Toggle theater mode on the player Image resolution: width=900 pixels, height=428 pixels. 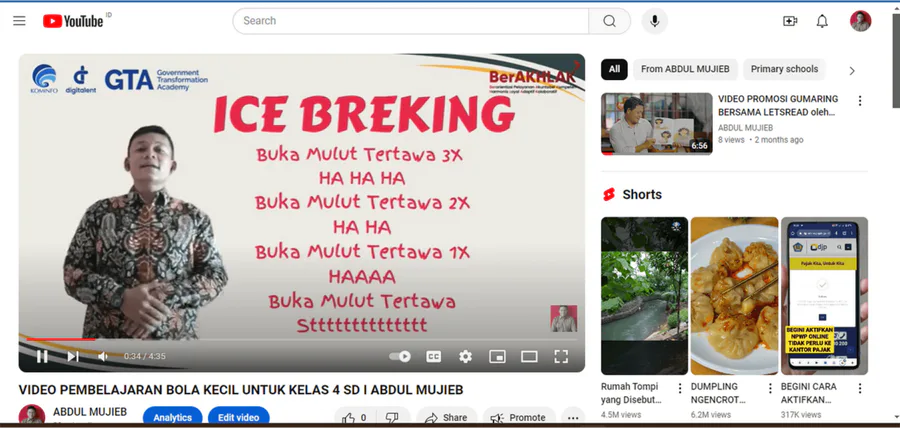[529, 356]
